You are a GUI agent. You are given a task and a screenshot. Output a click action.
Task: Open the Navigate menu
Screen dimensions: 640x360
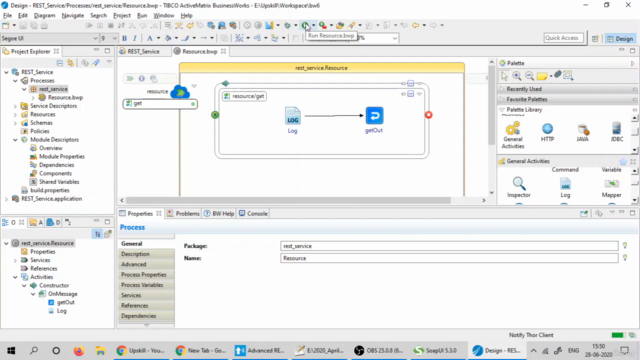pyautogui.click(x=73, y=16)
